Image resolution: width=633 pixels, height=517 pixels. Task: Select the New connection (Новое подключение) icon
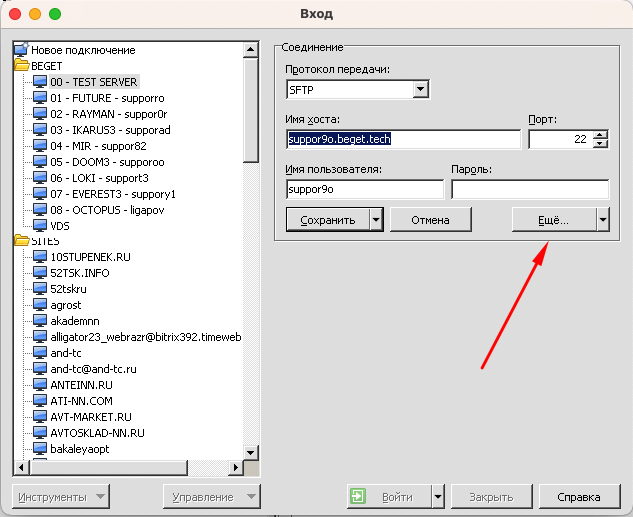point(21,50)
